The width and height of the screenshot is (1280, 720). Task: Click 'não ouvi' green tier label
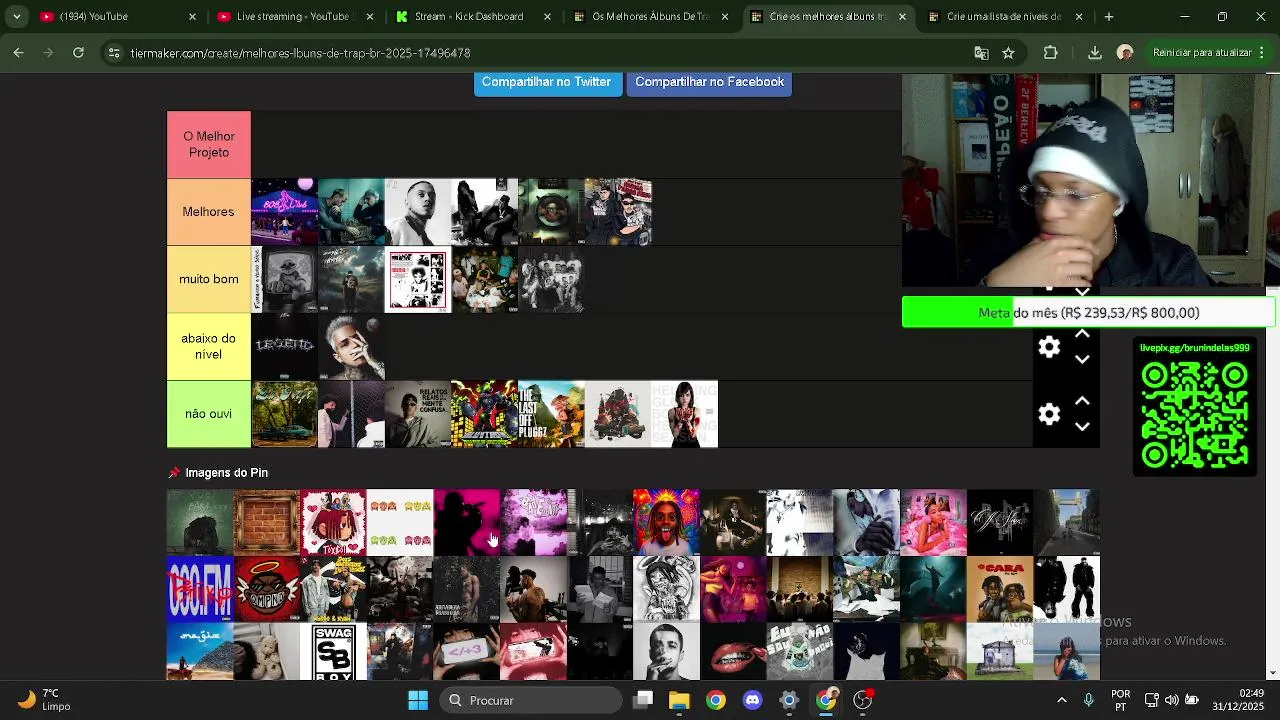click(209, 414)
